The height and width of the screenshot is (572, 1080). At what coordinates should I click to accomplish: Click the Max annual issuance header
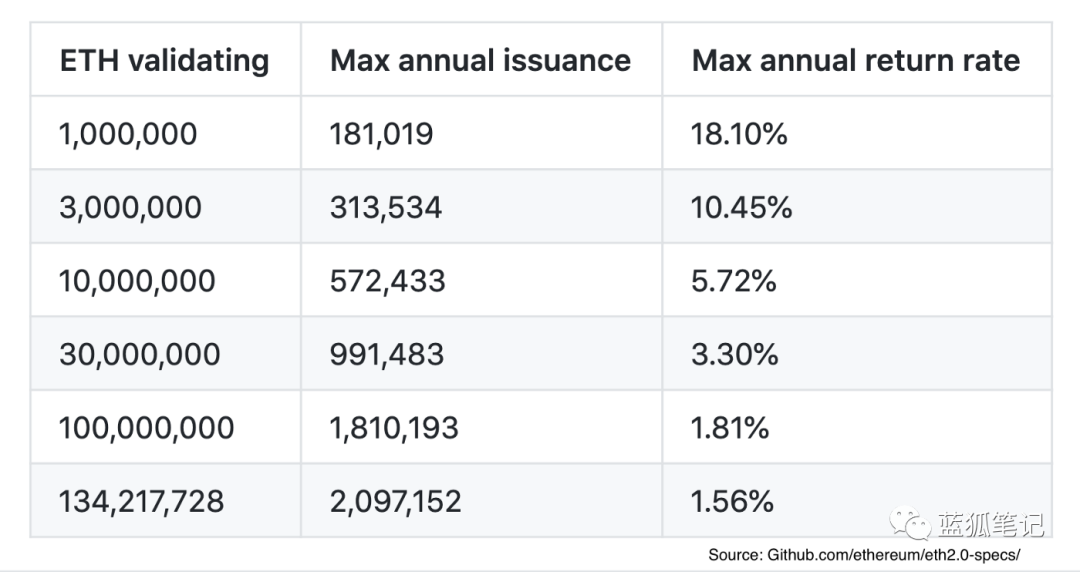pyautogui.click(x=480, y=60)
